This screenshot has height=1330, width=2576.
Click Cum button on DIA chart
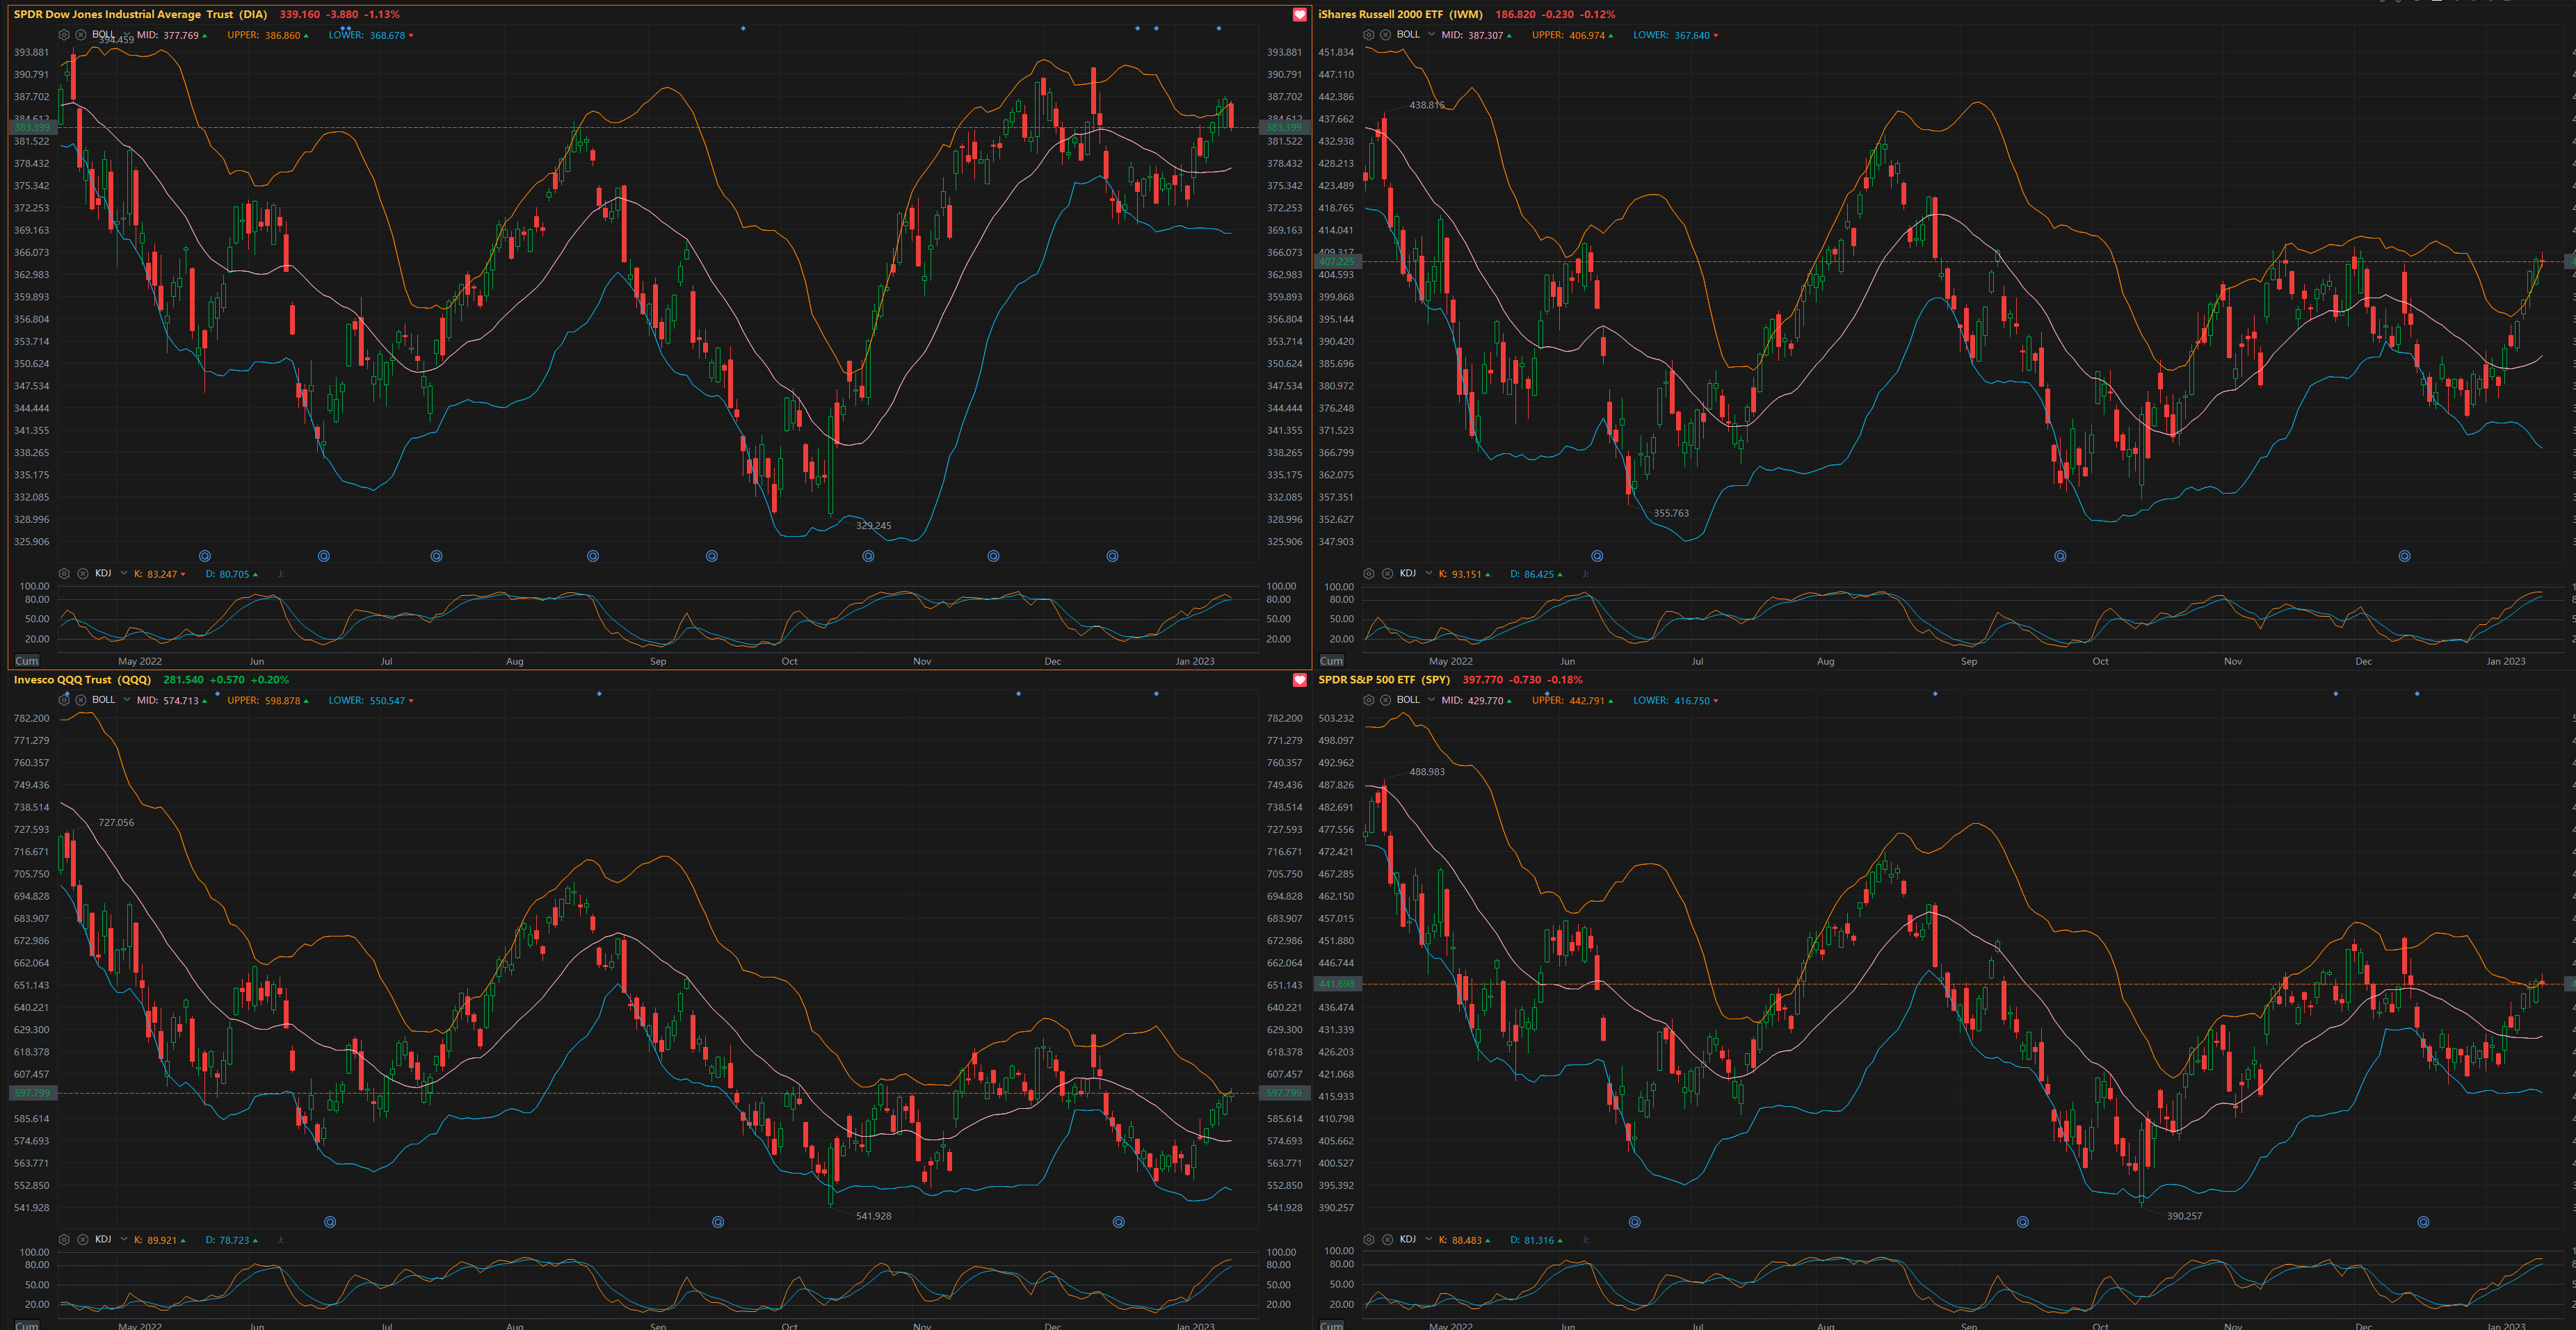[x=27, y=661]
